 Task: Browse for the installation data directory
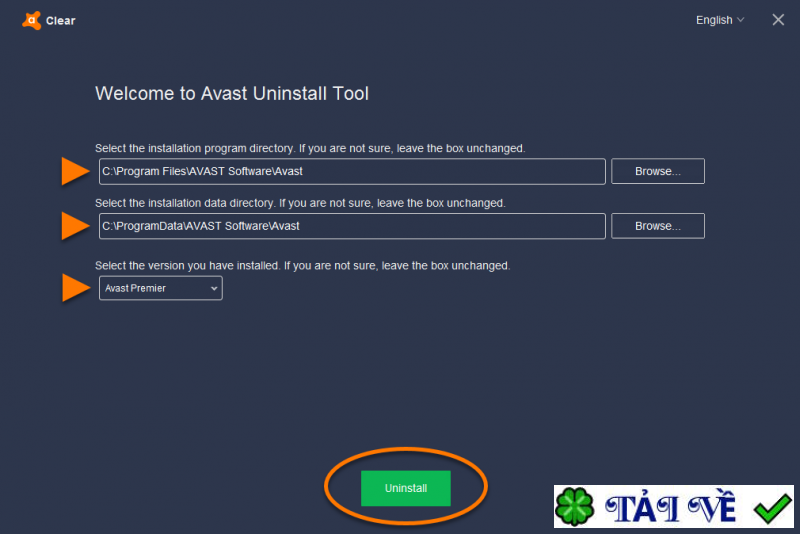pos(658,226)
